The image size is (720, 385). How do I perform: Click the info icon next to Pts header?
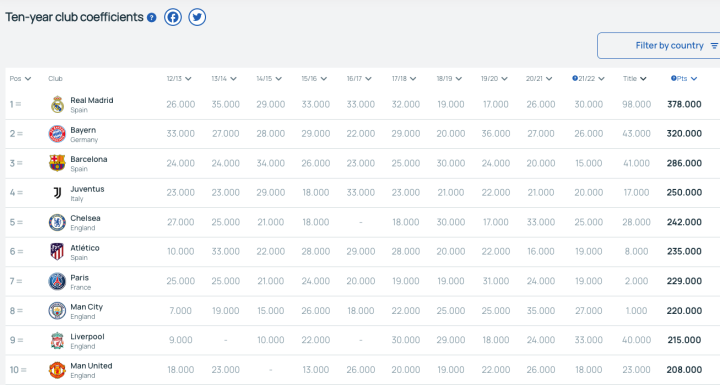pyautogui.click(x=674, y=78)
